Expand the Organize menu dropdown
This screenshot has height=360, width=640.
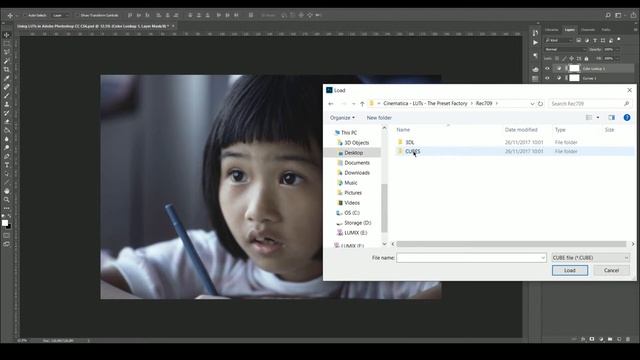coord(342,118)
